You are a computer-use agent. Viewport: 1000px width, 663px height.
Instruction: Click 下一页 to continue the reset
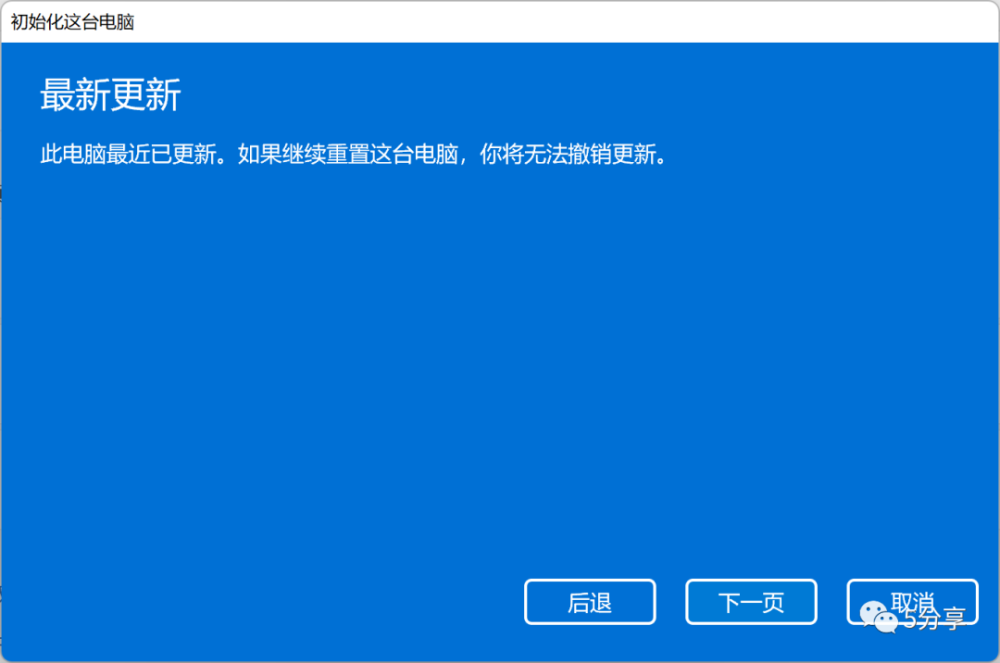pos(751,602)
